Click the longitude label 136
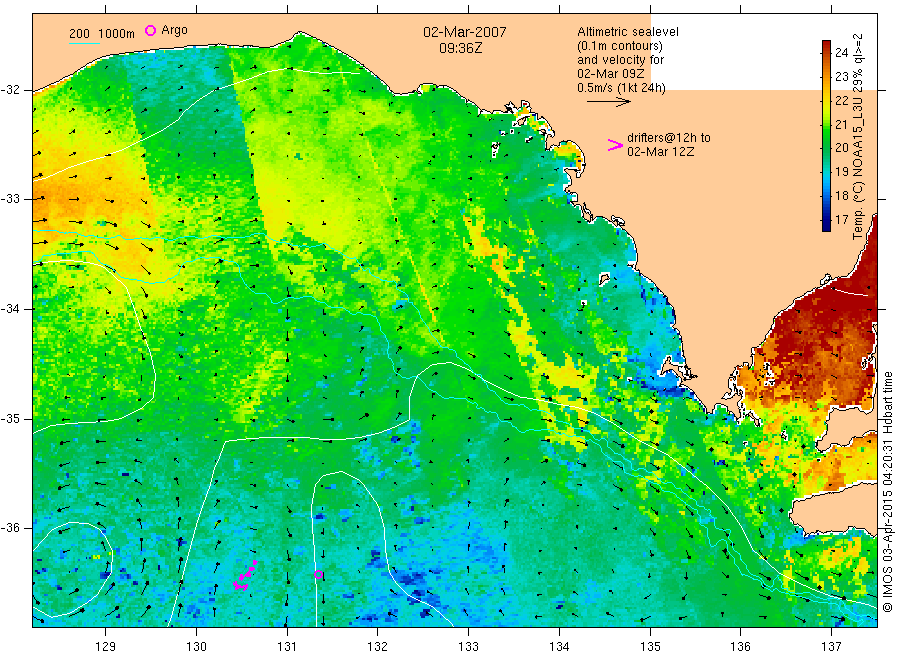Image resolution: width=900 pixels, height=660 pixels. 740,647
